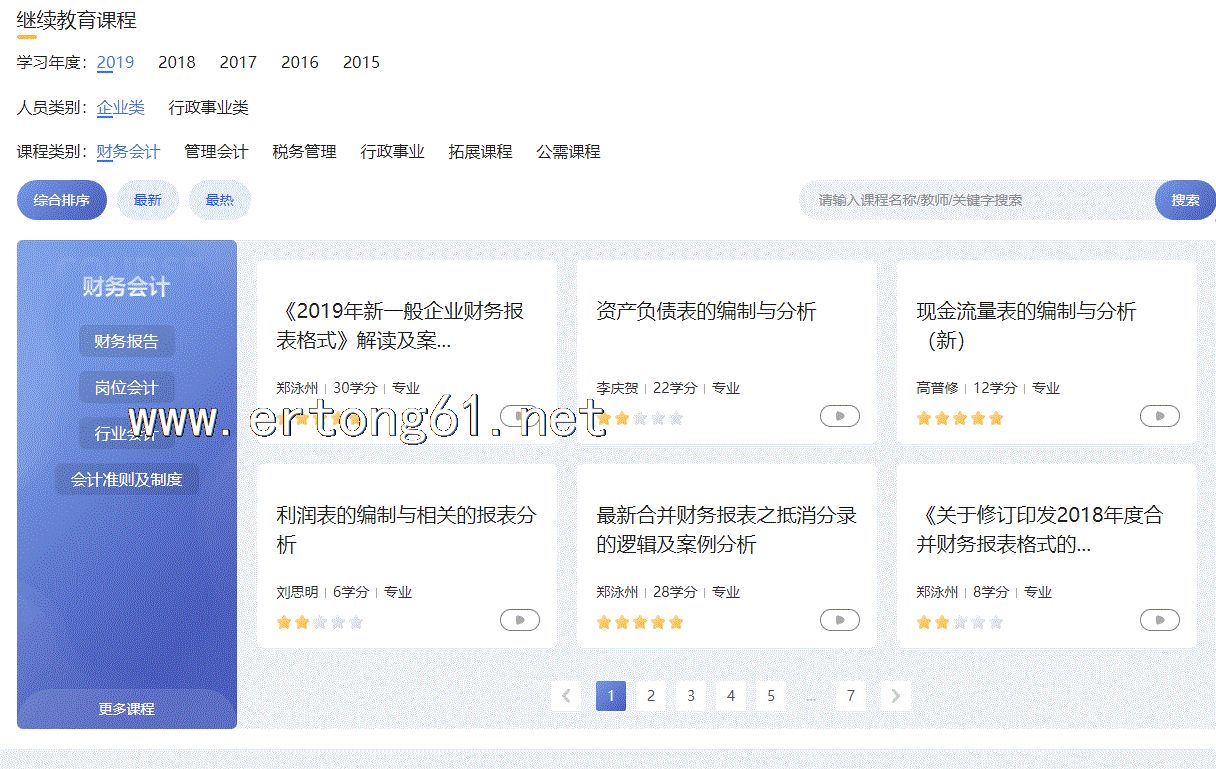Sort courses by 最热
This screenshot has width=1216, height=769.
click(219, 200)
